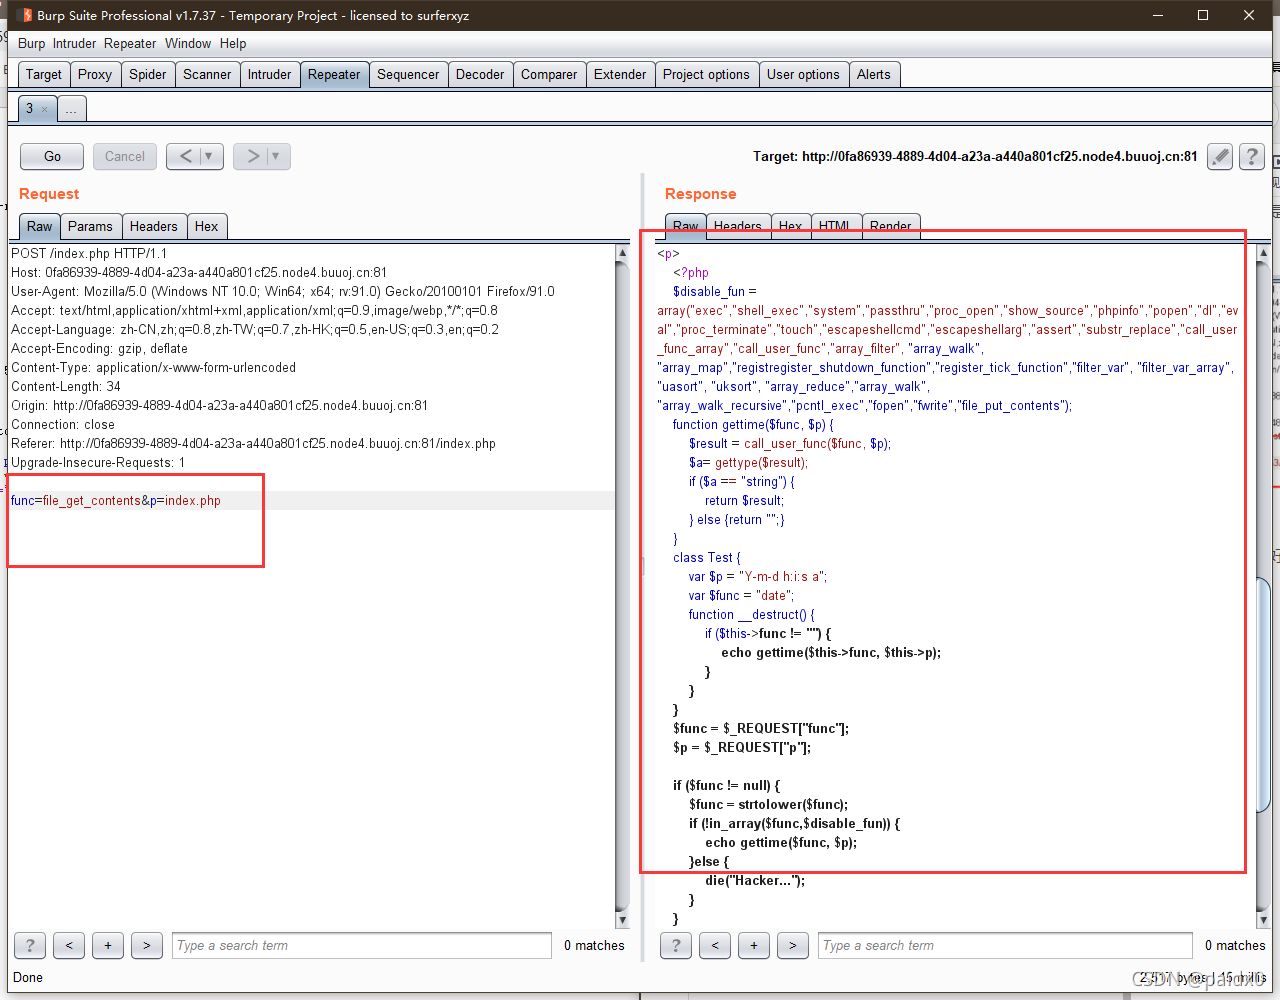Click the request pane scroll up arrow

click(x=622, y=254)
